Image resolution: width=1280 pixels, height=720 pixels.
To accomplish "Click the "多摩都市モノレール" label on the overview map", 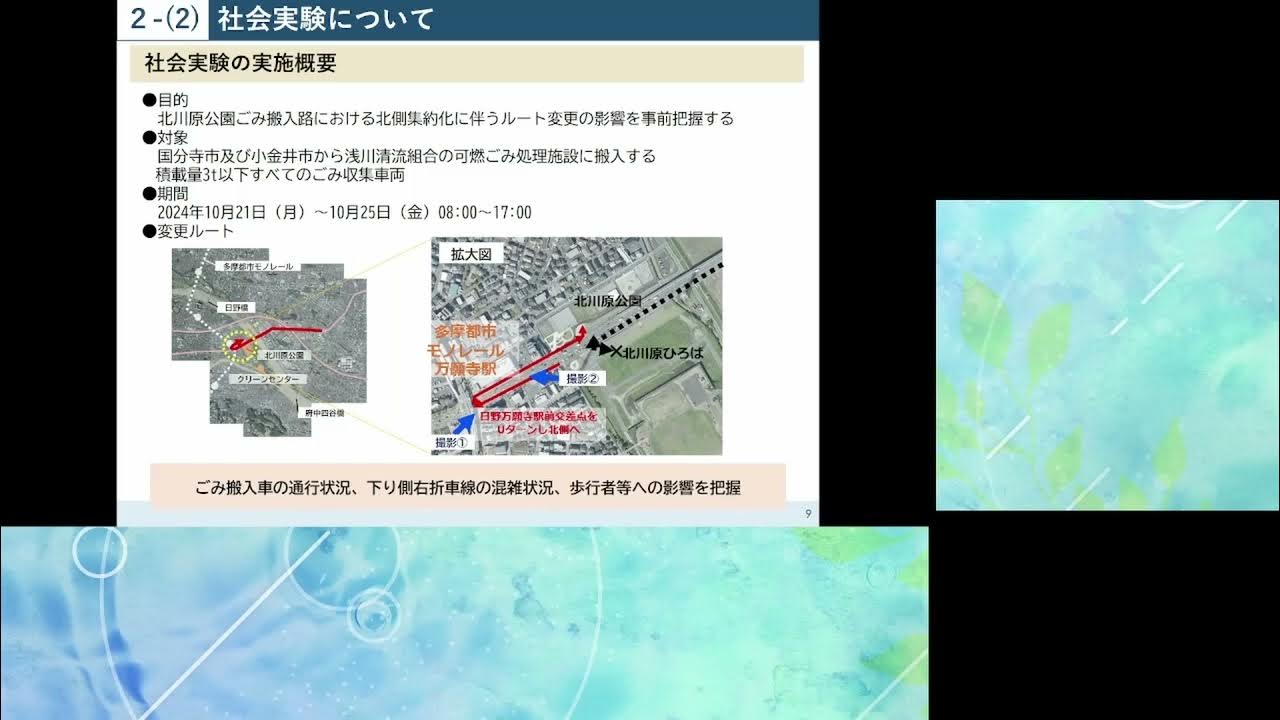I will coord(258,268).
